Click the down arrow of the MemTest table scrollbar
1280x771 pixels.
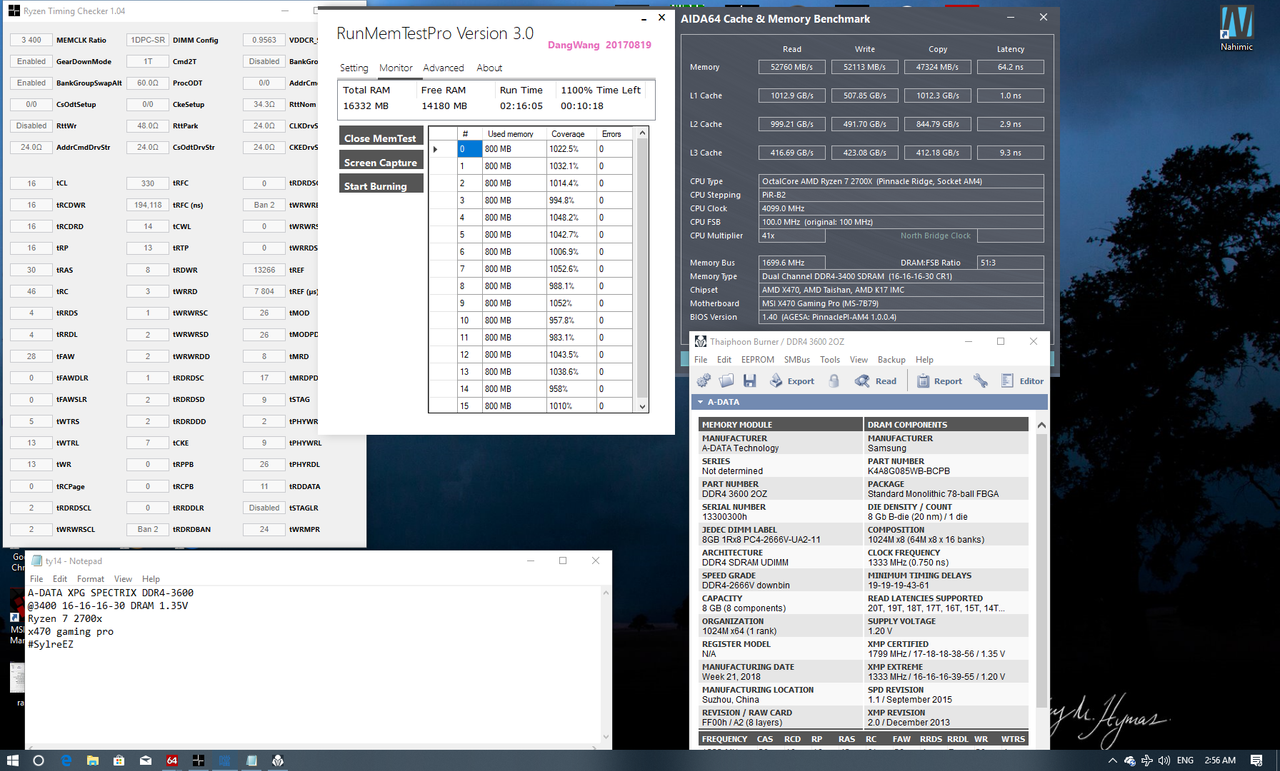pyautogui.click(x=642, y=406)
